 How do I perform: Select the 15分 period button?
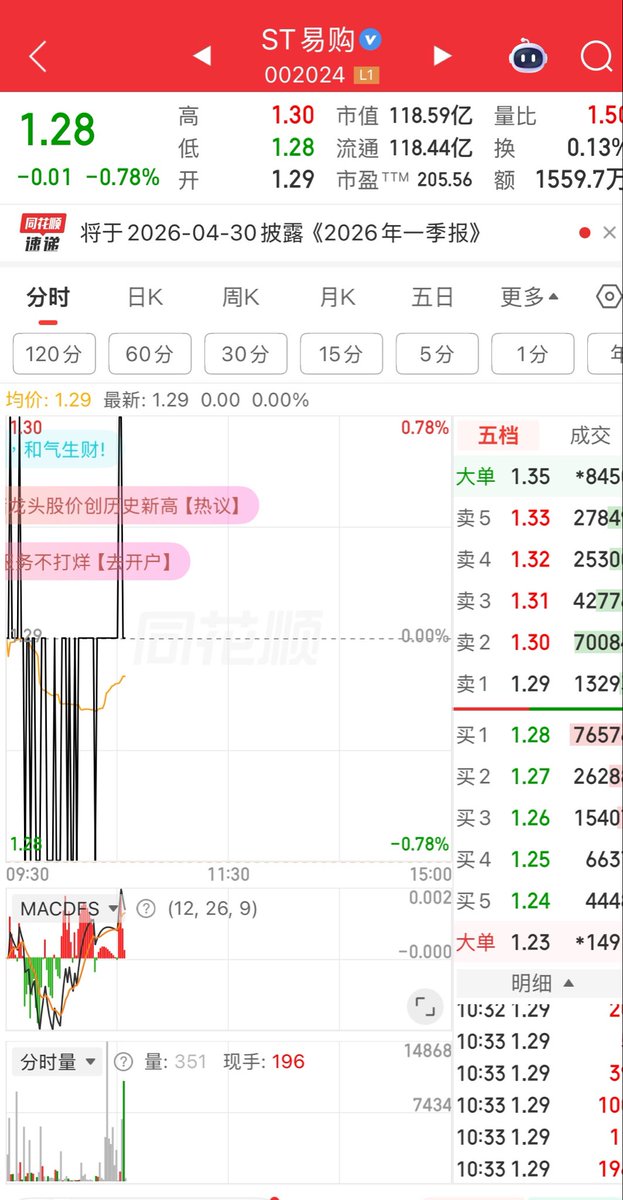click(341, 354)
